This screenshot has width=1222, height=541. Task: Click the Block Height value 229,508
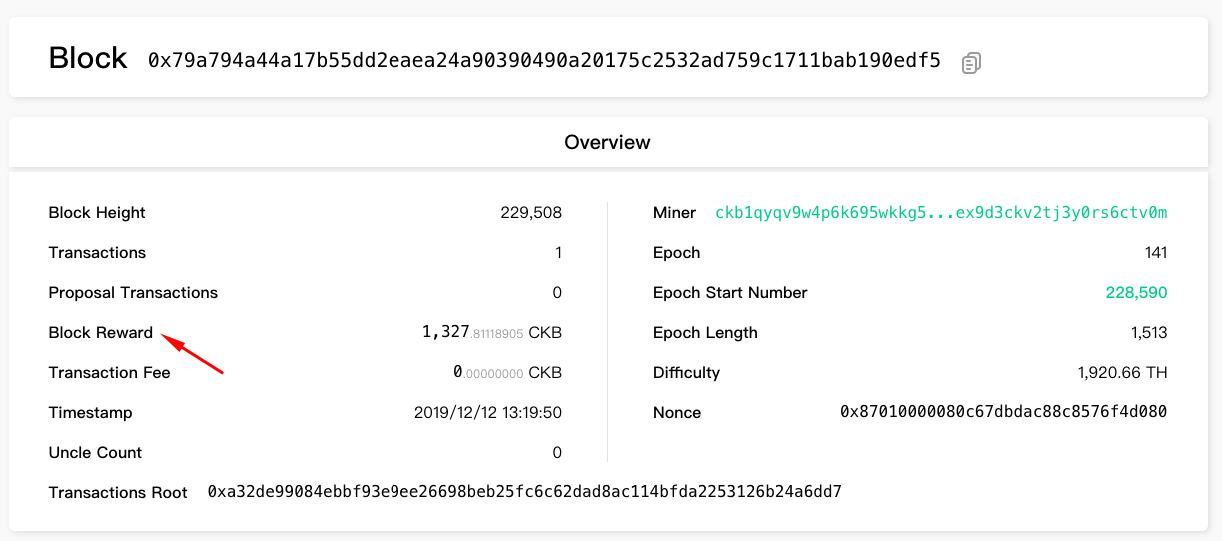[531, 213]
